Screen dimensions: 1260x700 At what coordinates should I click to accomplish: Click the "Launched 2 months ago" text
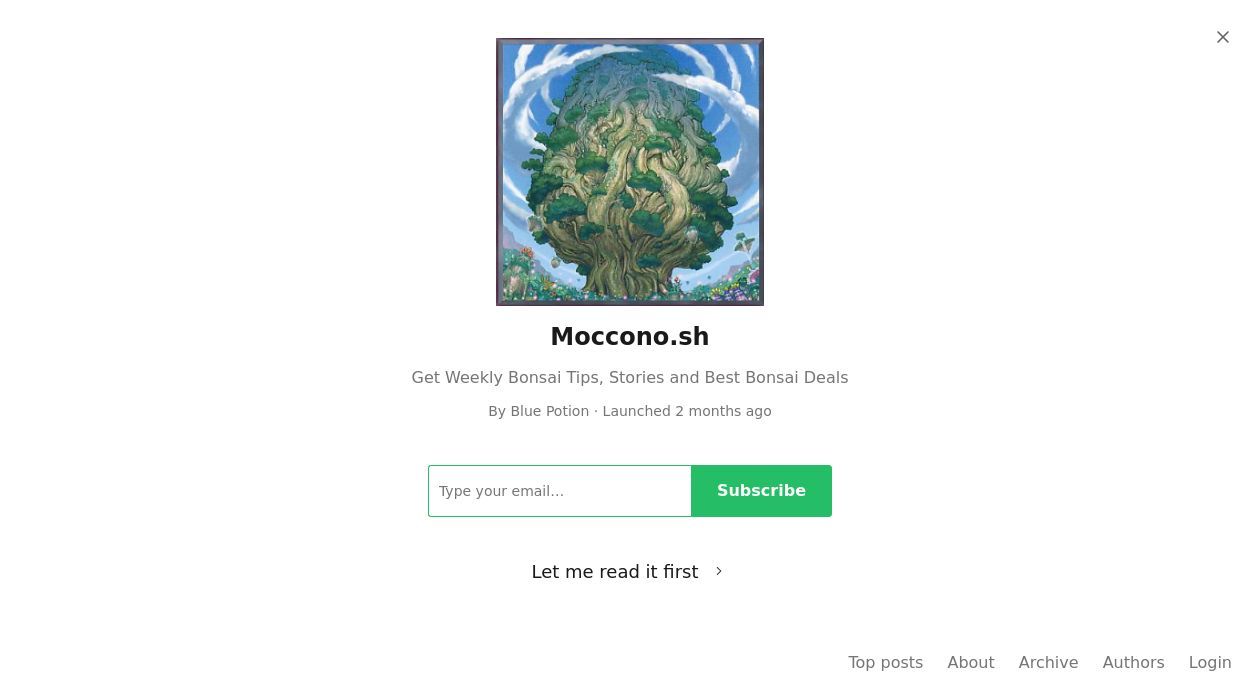pos(687,411)
